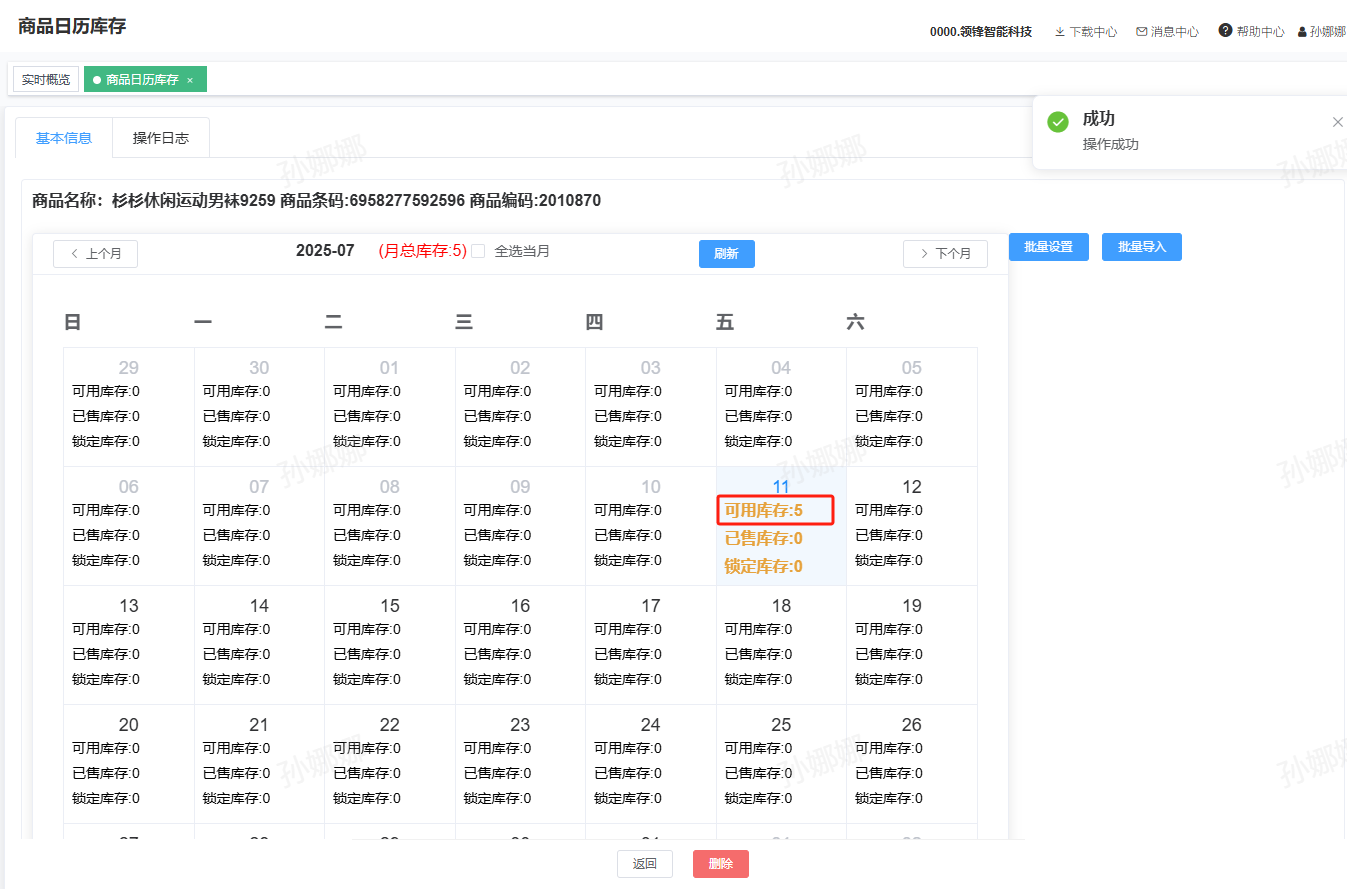1347x889 pixels.
Task: Click the 五 Friday column header
Action: [x=725, y=322]
